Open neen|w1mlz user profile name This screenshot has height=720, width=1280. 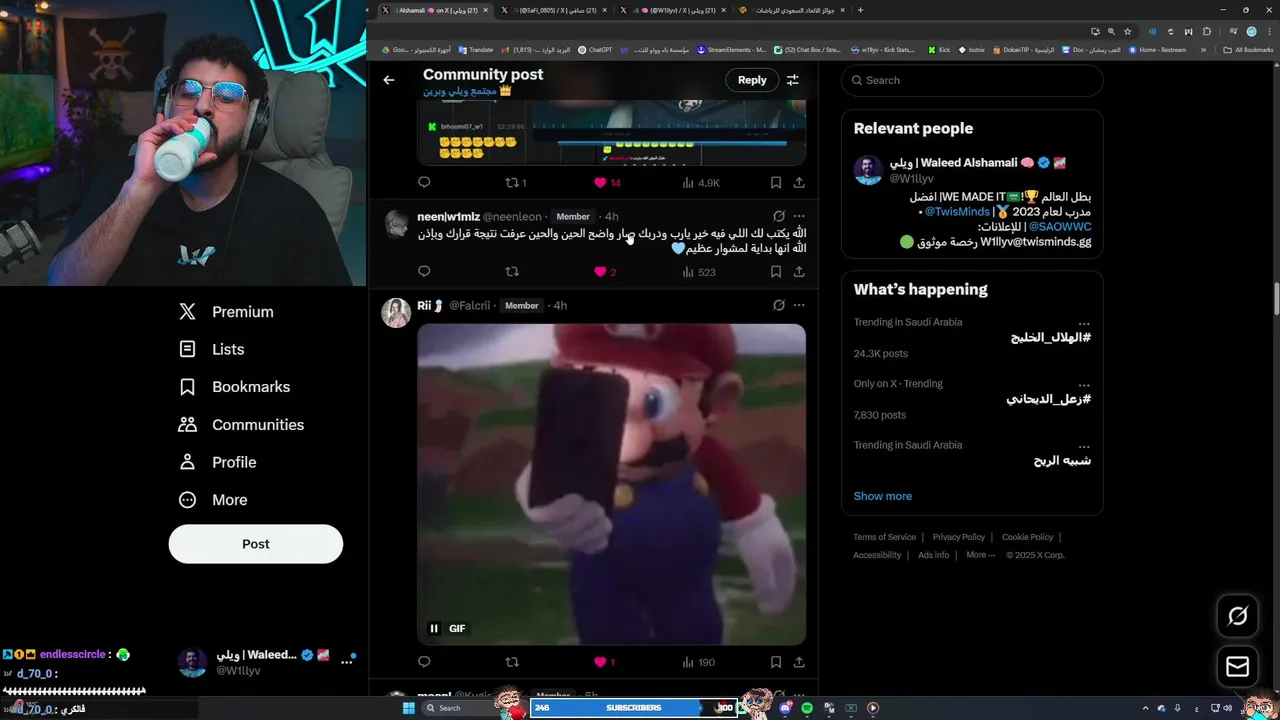point(448,216)
